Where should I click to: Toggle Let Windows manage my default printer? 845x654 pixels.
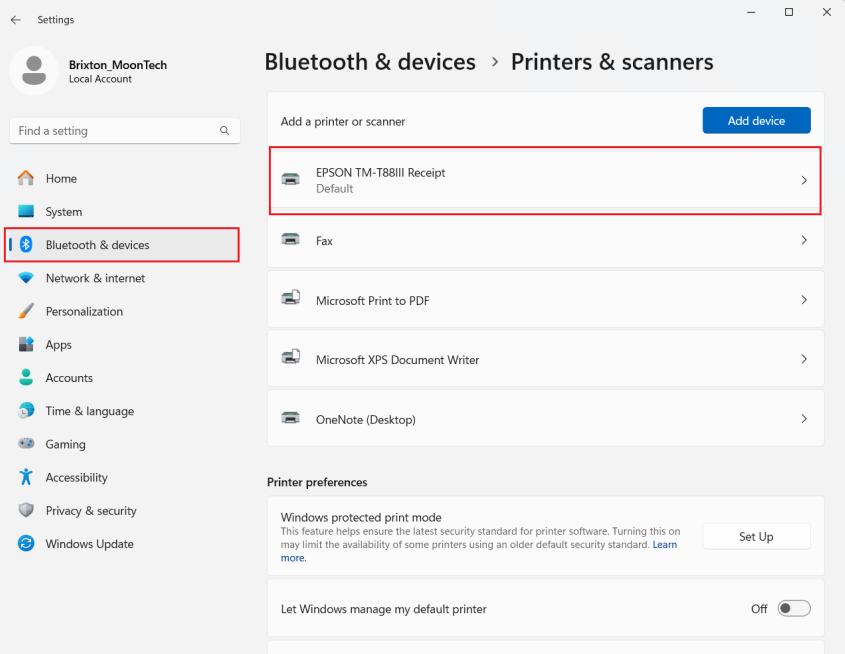[794, 609]
